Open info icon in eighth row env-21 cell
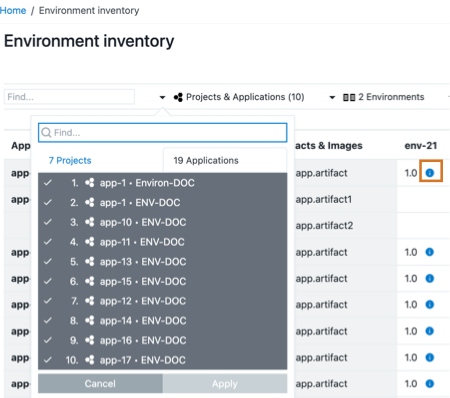This screenshot has height=398, width=450. point(430,357)
